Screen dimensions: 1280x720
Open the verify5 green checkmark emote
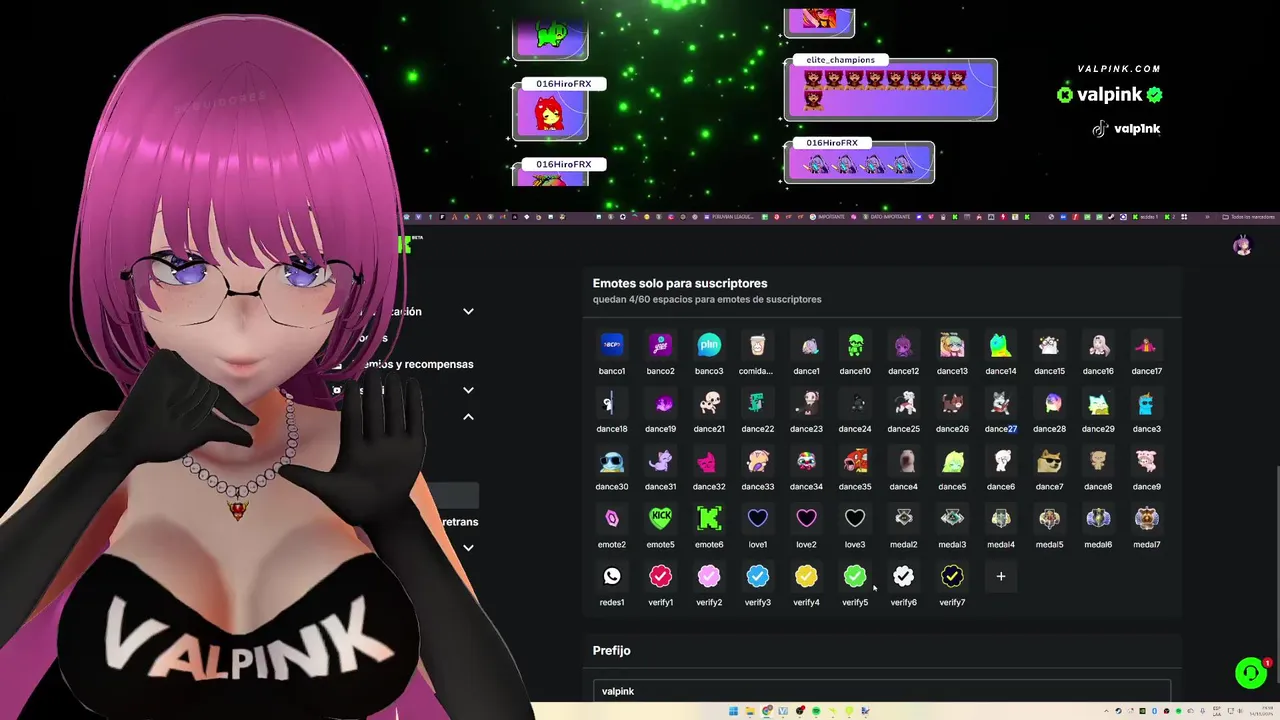pyautogui.click(x=855, y=577)
